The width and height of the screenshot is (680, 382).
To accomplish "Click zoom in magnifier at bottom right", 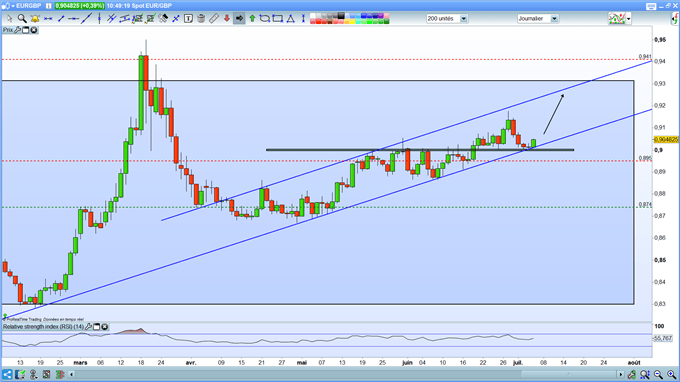I will point(671,375).
